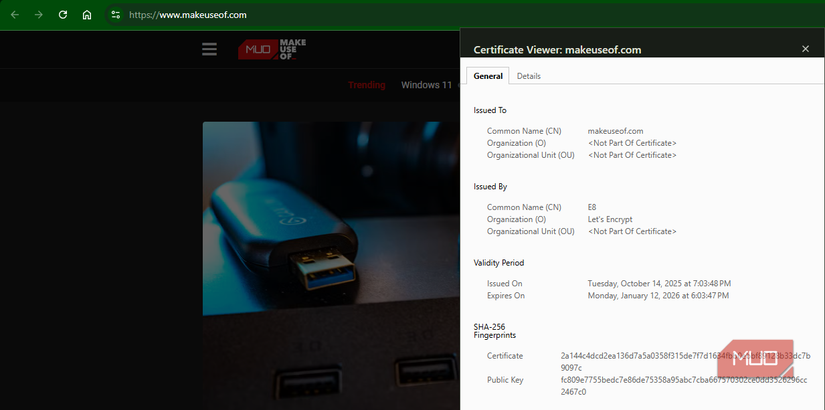Click Organization value under Issued To

(x=632, y=143)
